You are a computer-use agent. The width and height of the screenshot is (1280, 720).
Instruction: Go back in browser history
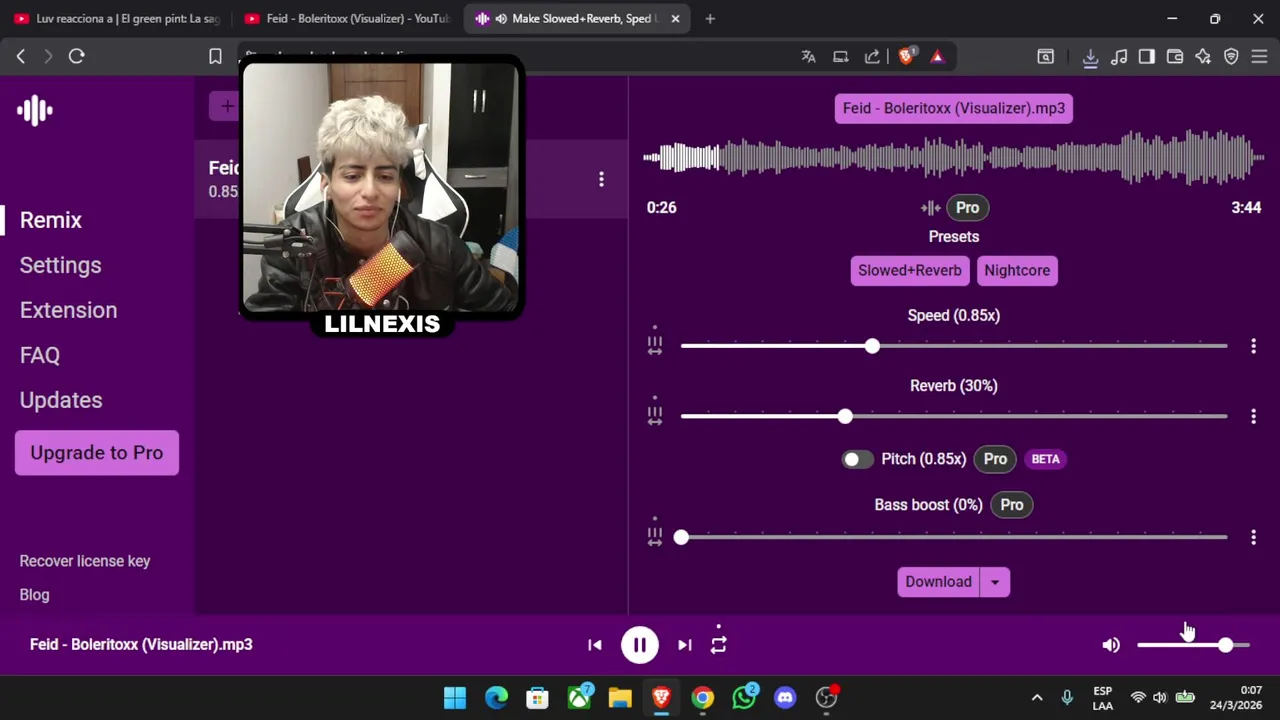pos(20,57)
